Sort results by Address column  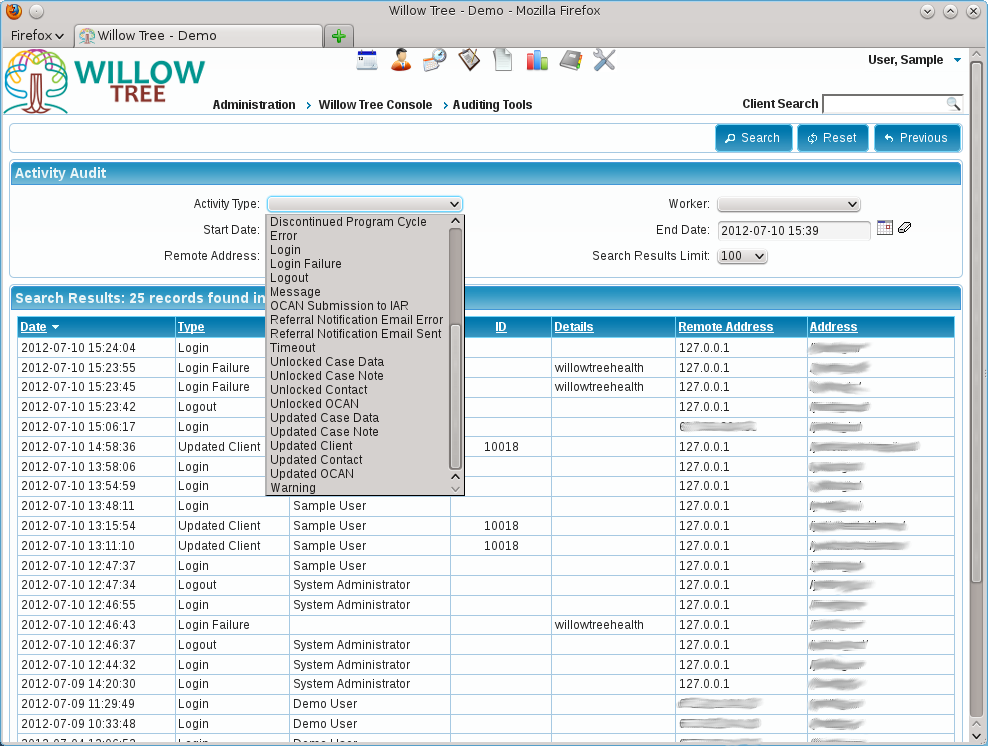(833, 327)
